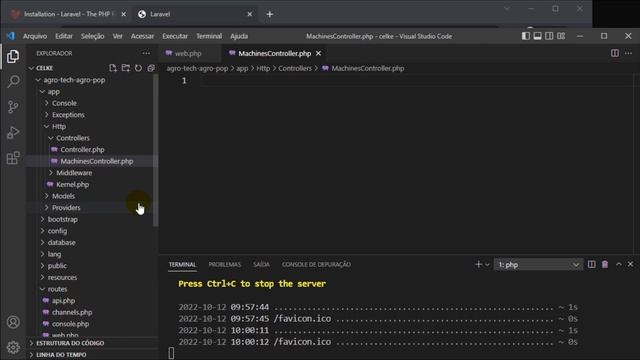The height and width of the screenshot is (360, 640).
Task: Collapse the Http folder
Action: coord(47,127)
